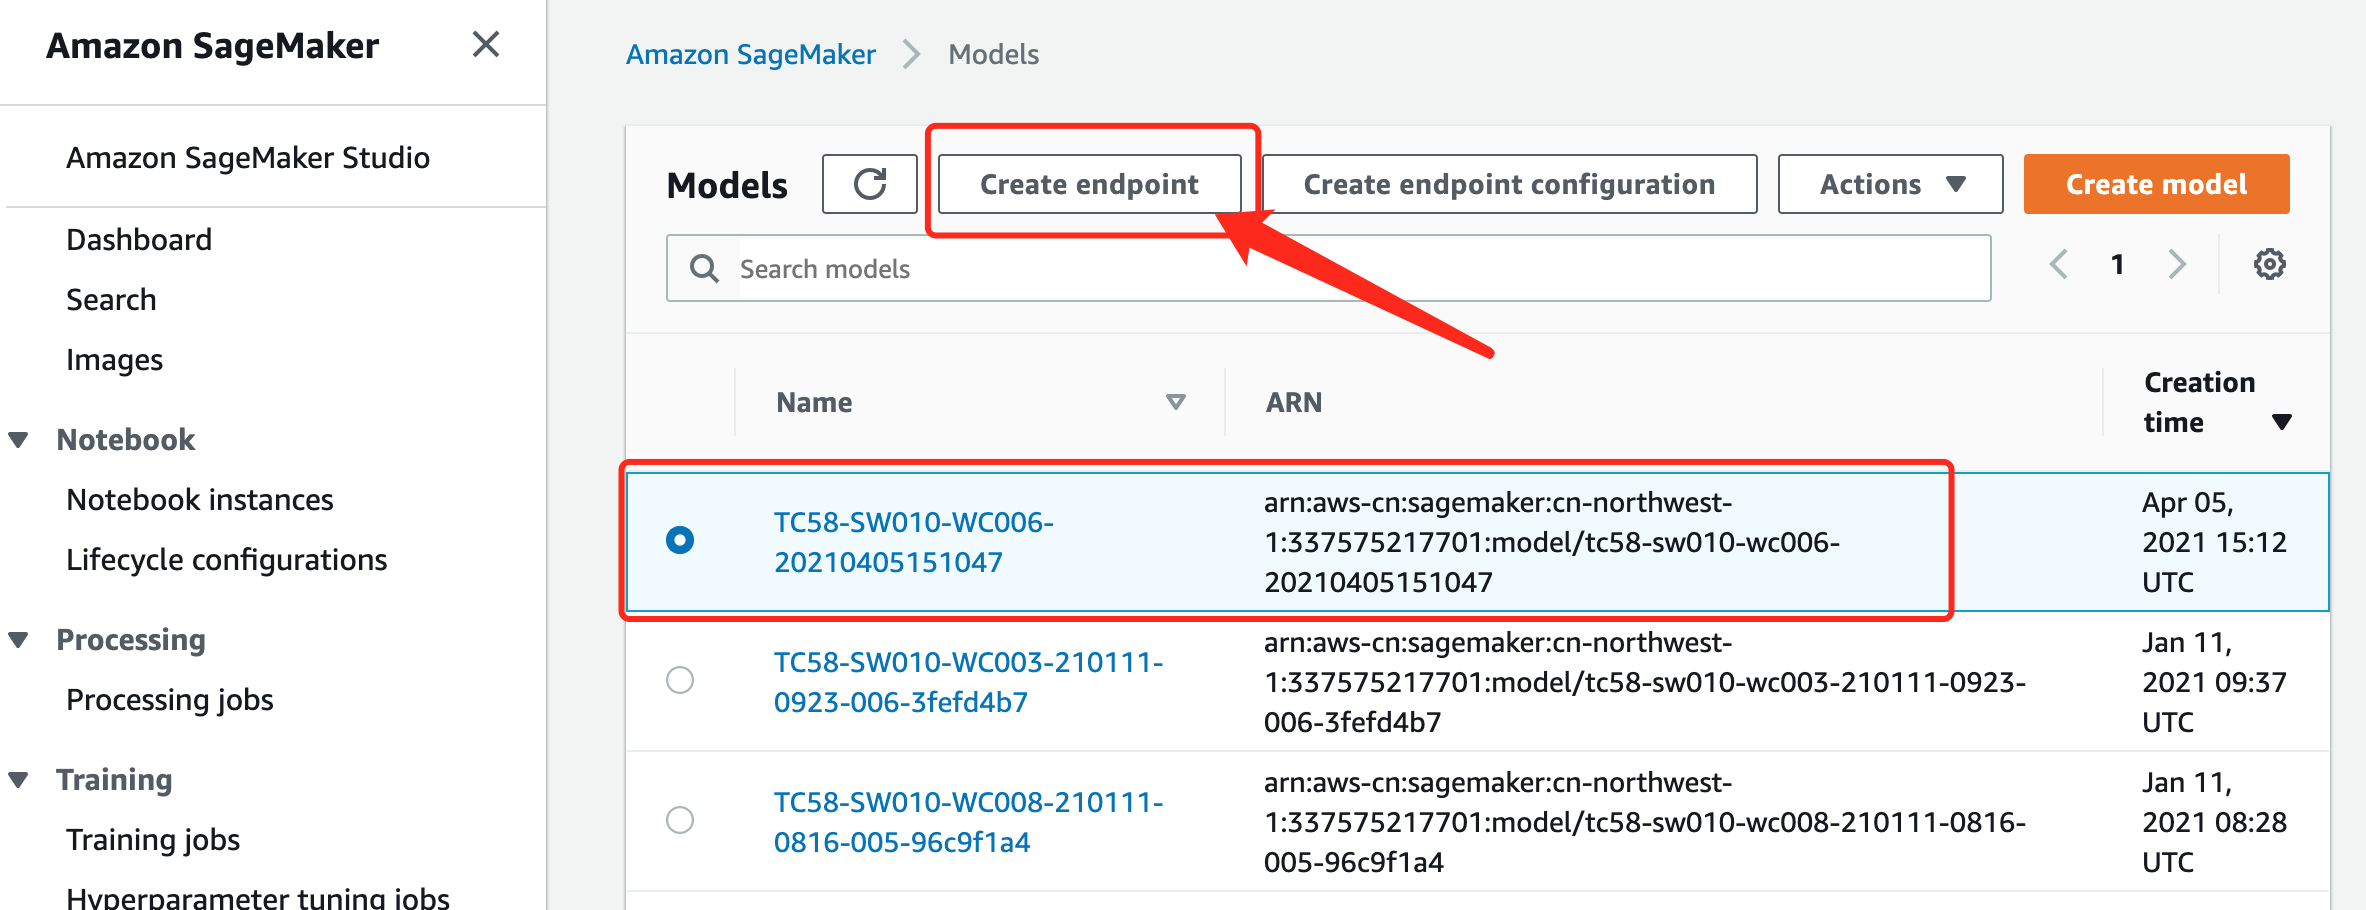Click the Models breadcrumb text

pyautogui.click(x=993, y=54)
